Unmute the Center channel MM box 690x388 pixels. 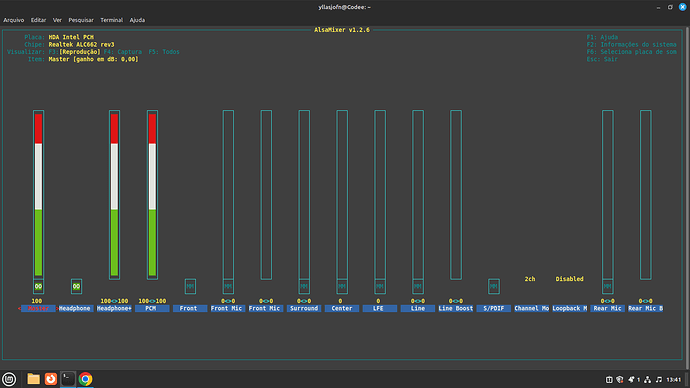342,286
